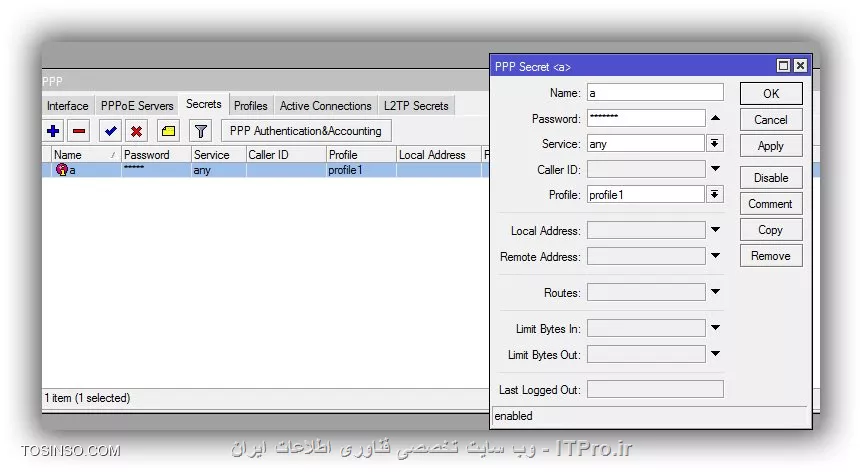Focus the Name input field

(x=655, y=93)
